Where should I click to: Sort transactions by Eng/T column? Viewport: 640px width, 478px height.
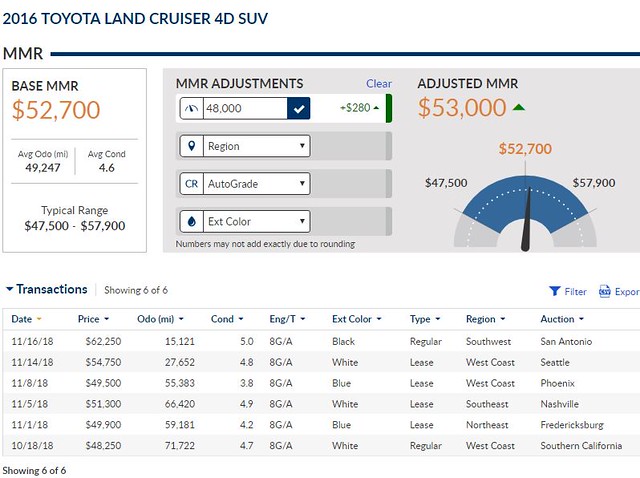click(x=287, y=319)
